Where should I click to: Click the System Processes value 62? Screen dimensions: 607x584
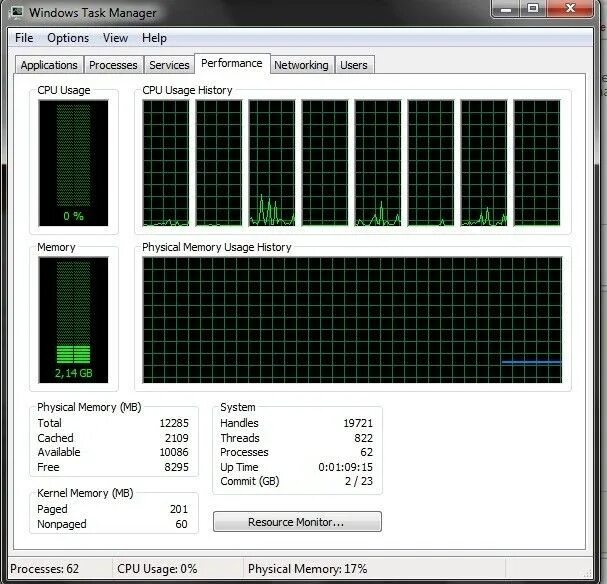(x=367, y=452)
